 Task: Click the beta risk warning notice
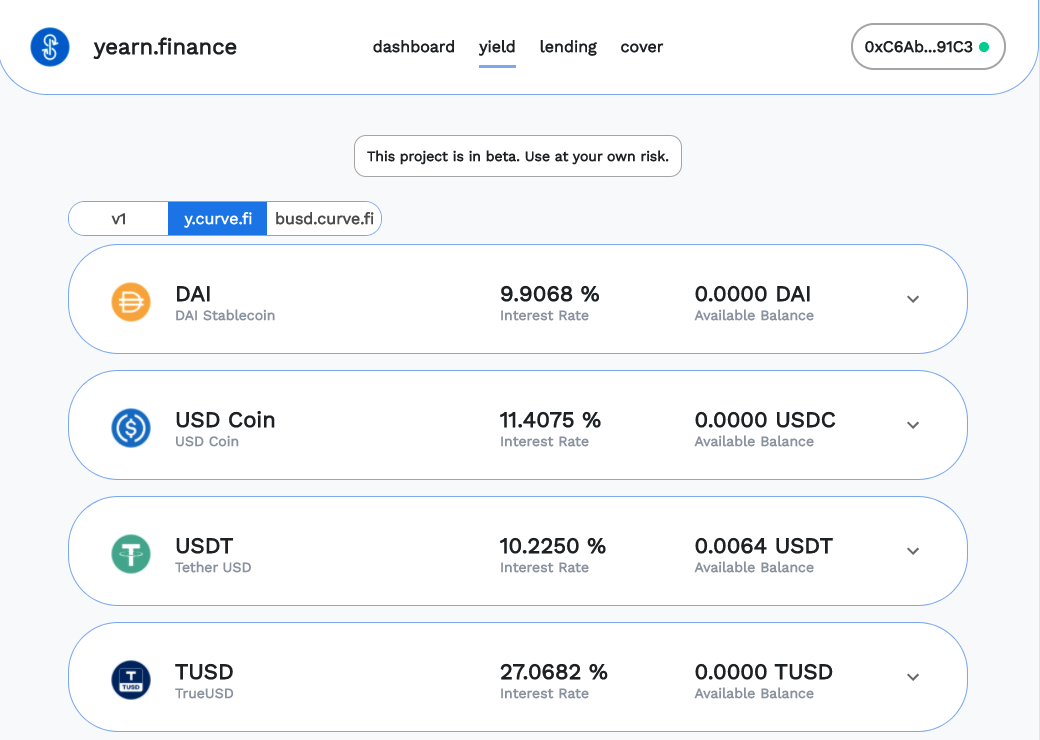point(518,156)
